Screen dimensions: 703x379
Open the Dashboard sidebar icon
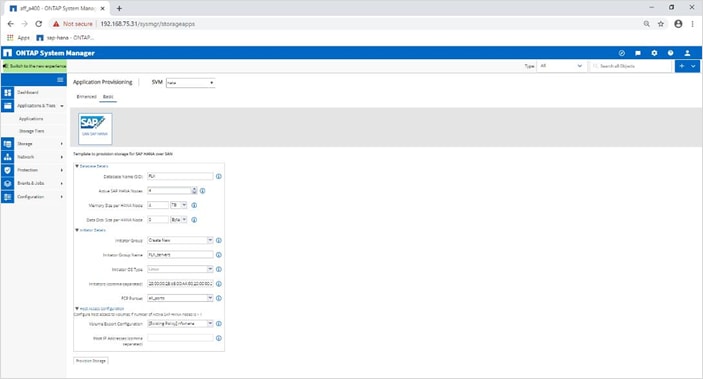coord(8,92)
